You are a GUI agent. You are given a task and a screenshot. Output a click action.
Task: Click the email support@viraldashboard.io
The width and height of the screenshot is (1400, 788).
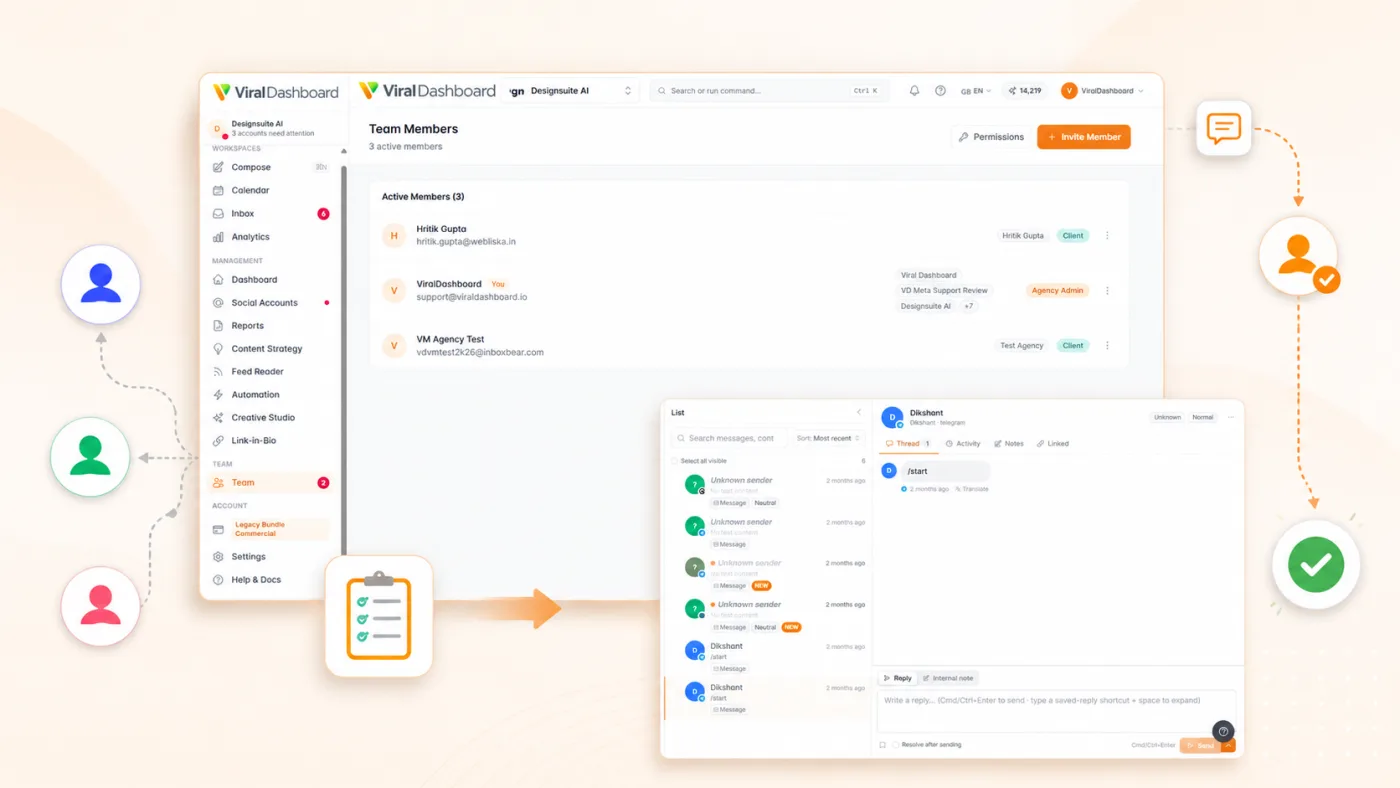[472, 297]
